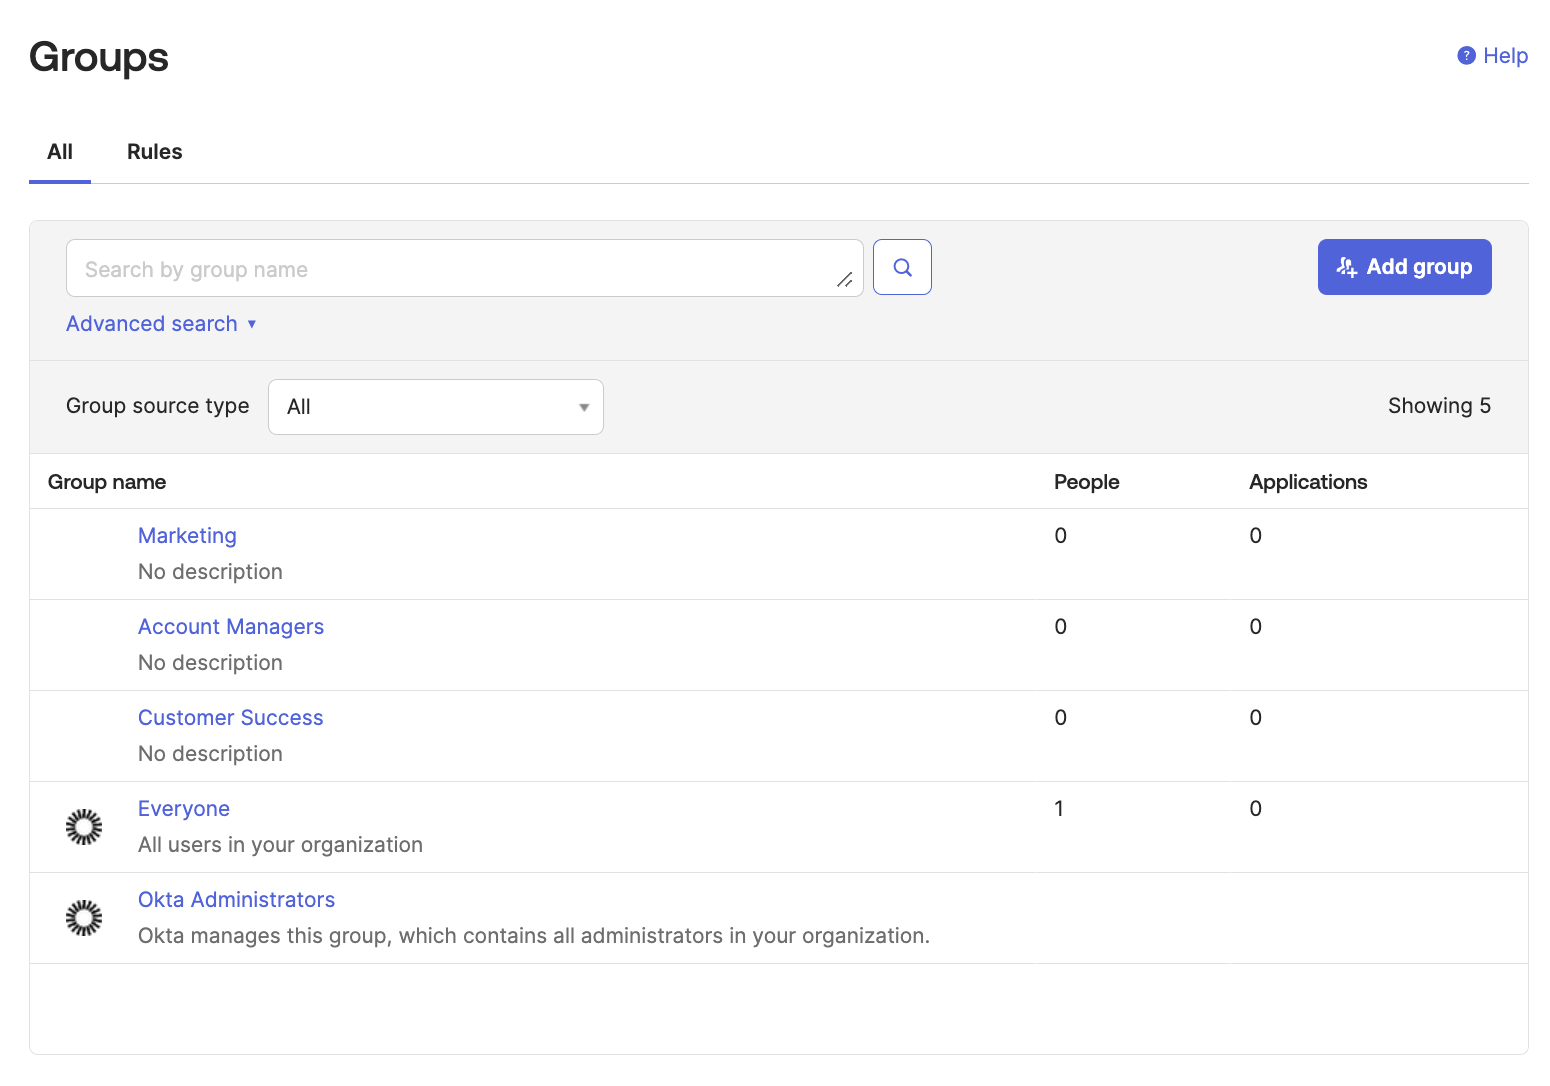Open the Customer Success group

pos(231,718)
